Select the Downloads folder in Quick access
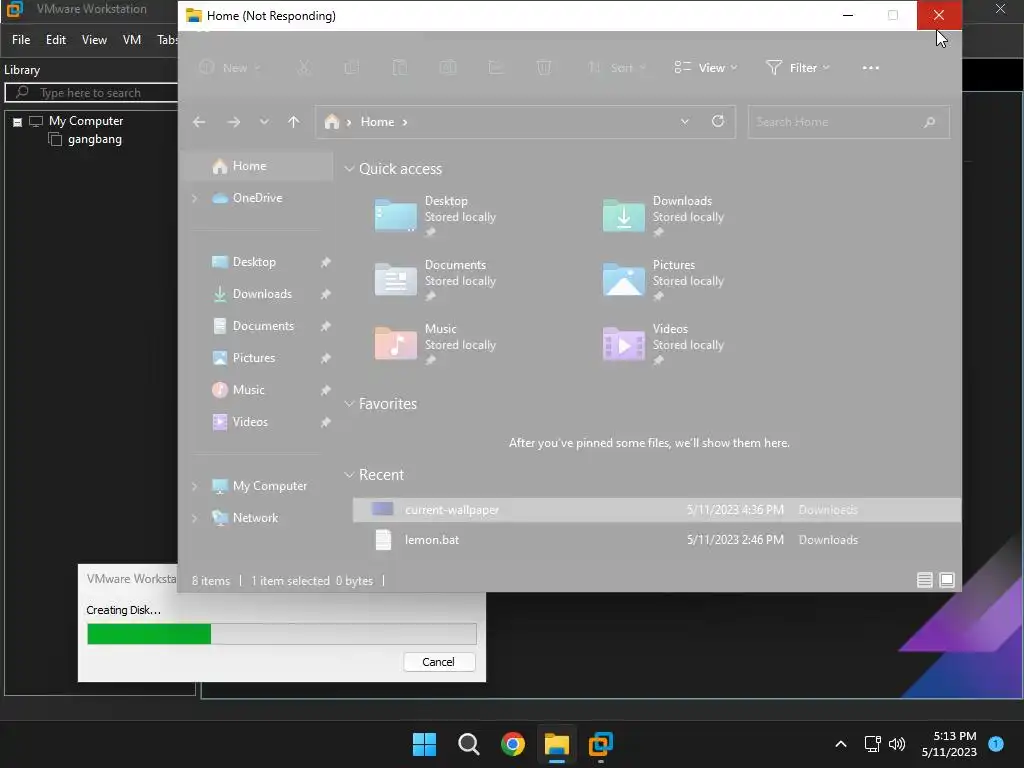Image resolution: width=1024 pixels, height=768 pixels. coord(664,216)
